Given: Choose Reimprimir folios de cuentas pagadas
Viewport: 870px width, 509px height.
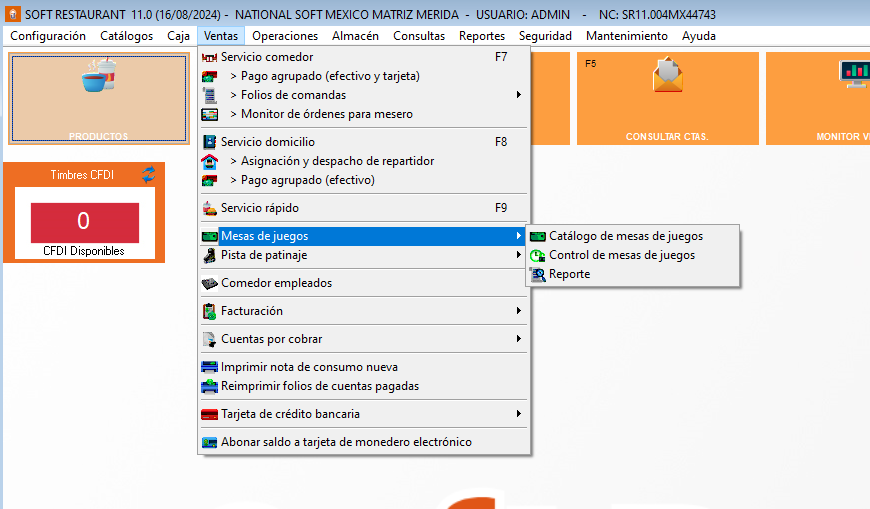Looking at the screenshot, I should click(364, 386).
